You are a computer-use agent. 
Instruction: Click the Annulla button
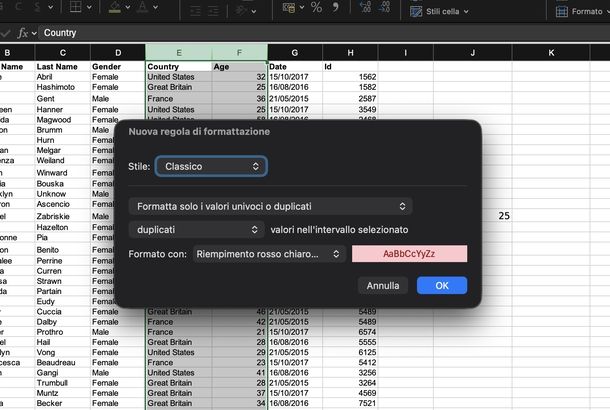tap(383, 286)
